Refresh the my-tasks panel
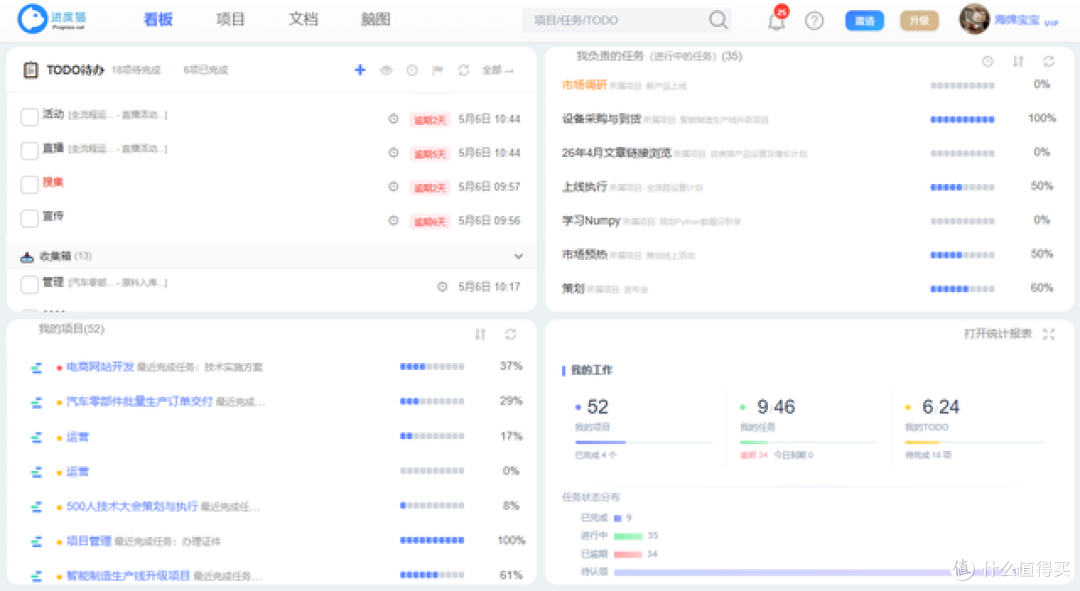 pos(1048,61)
